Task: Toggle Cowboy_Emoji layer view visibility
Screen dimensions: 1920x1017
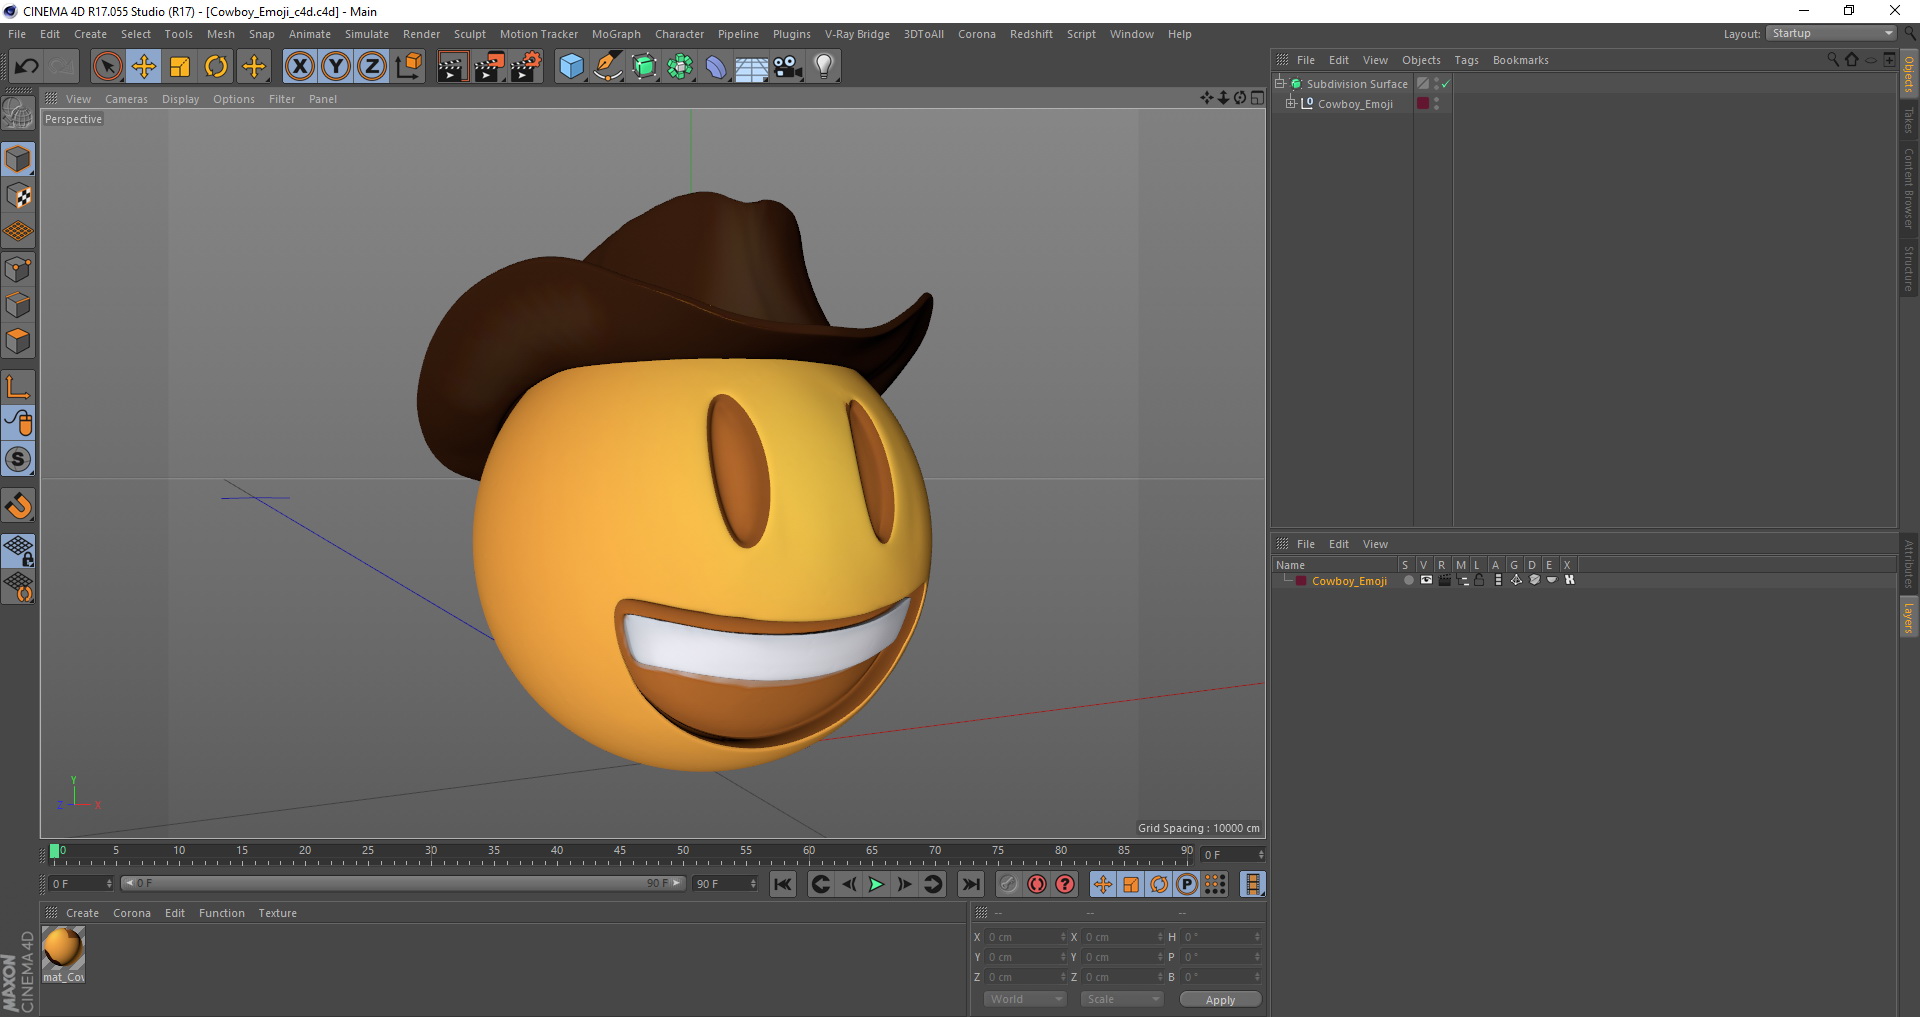Action: pyautogui.click(x=1426, y=580)
